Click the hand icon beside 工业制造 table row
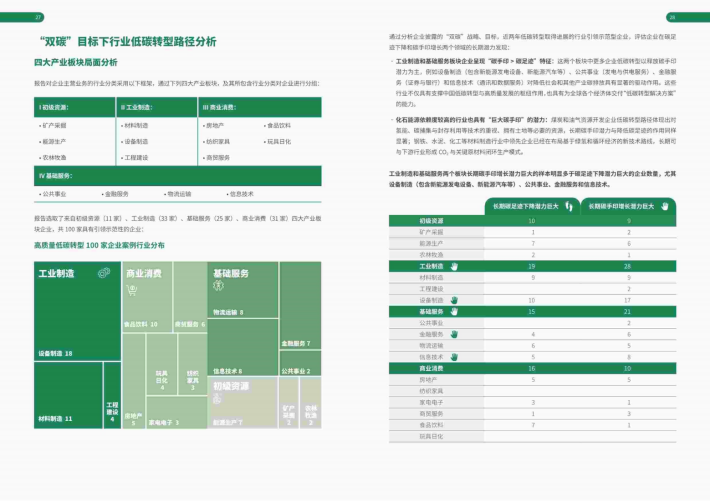Screen dimensions: 710x501 452,267
